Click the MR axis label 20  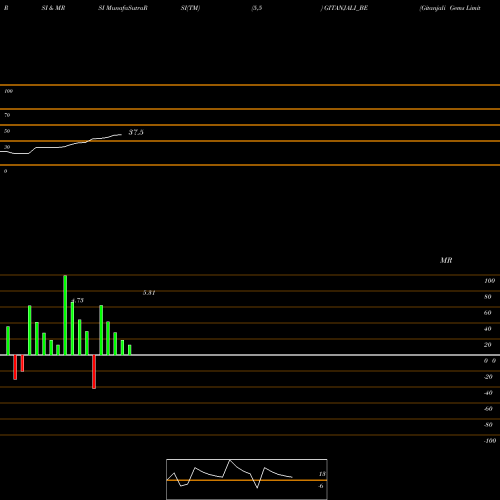488,345
